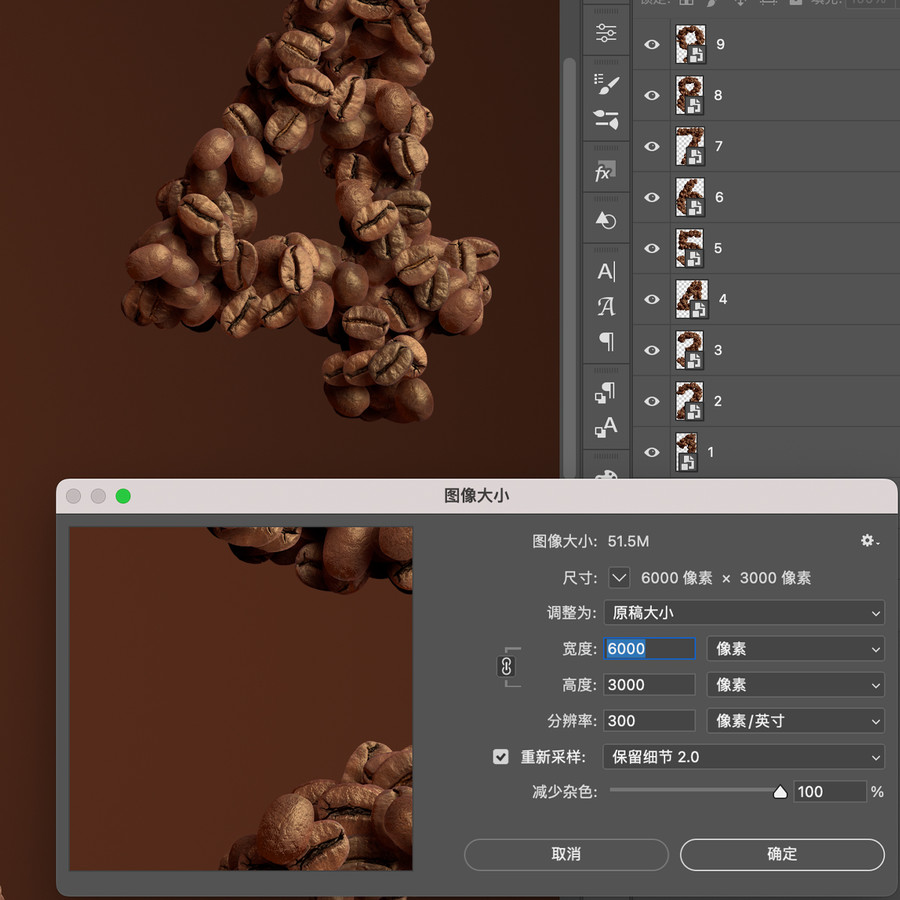
Task: Select layer 5 thumbnail
Action: coord(690,249)
